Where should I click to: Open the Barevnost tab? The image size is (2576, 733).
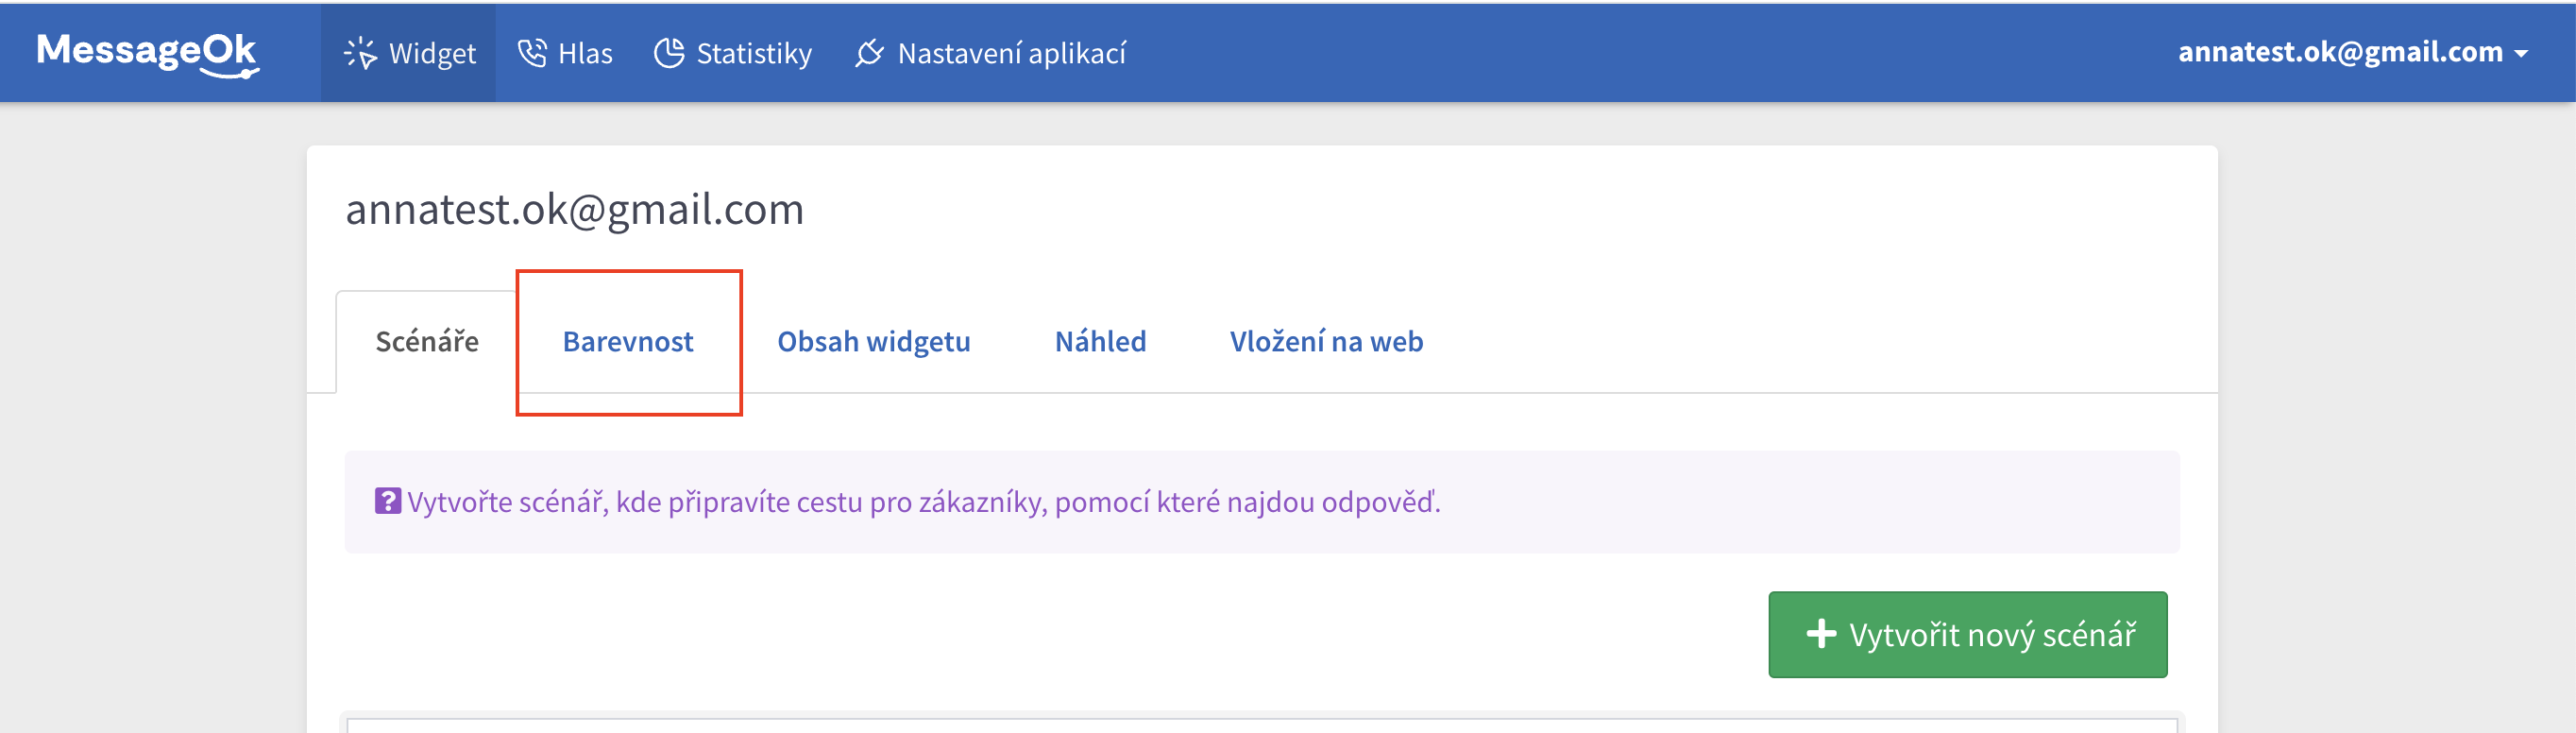pos(628,342)
